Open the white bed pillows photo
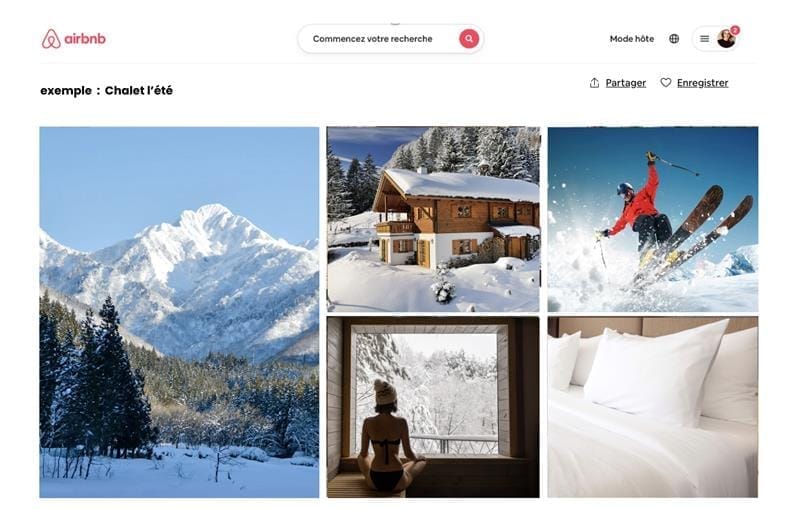800x509 pixels. tap(653, 407)
